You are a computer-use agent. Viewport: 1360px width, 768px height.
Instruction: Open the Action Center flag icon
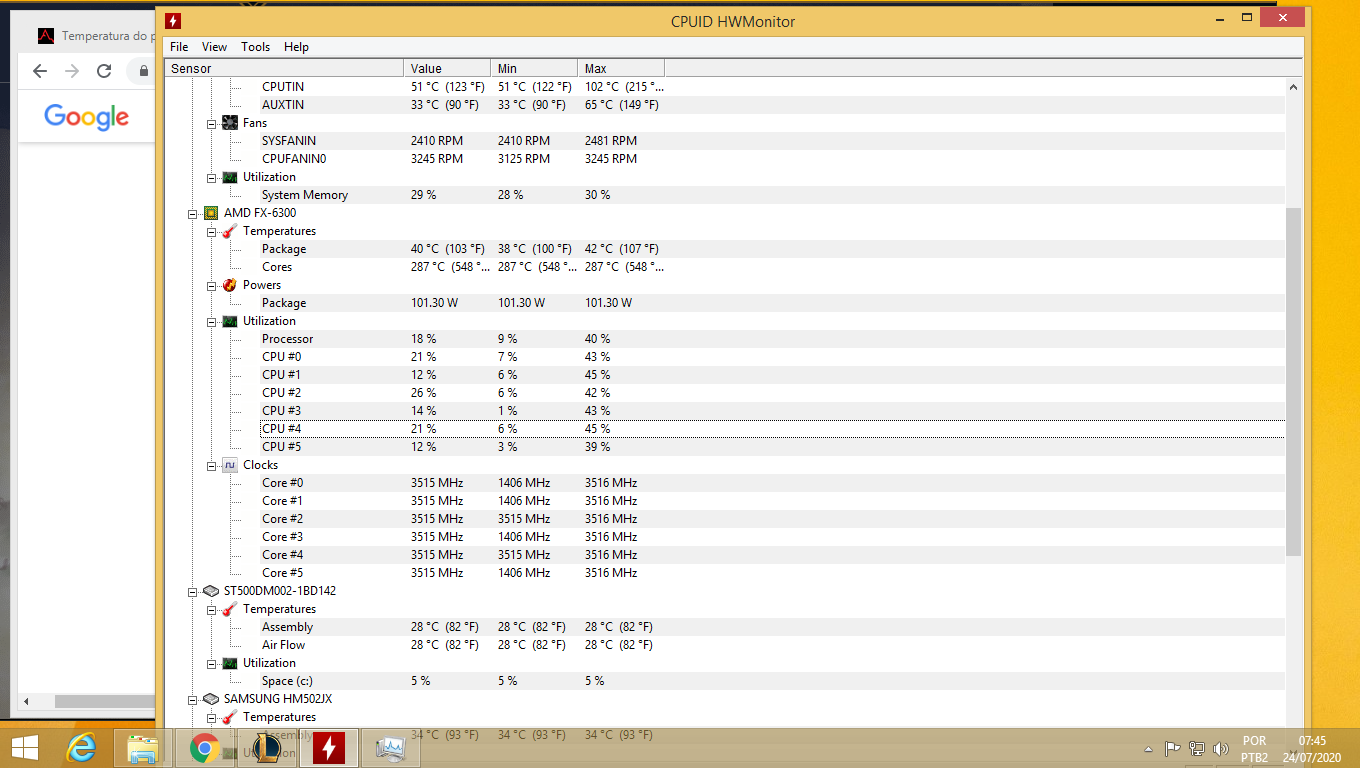coord(1173,748)
